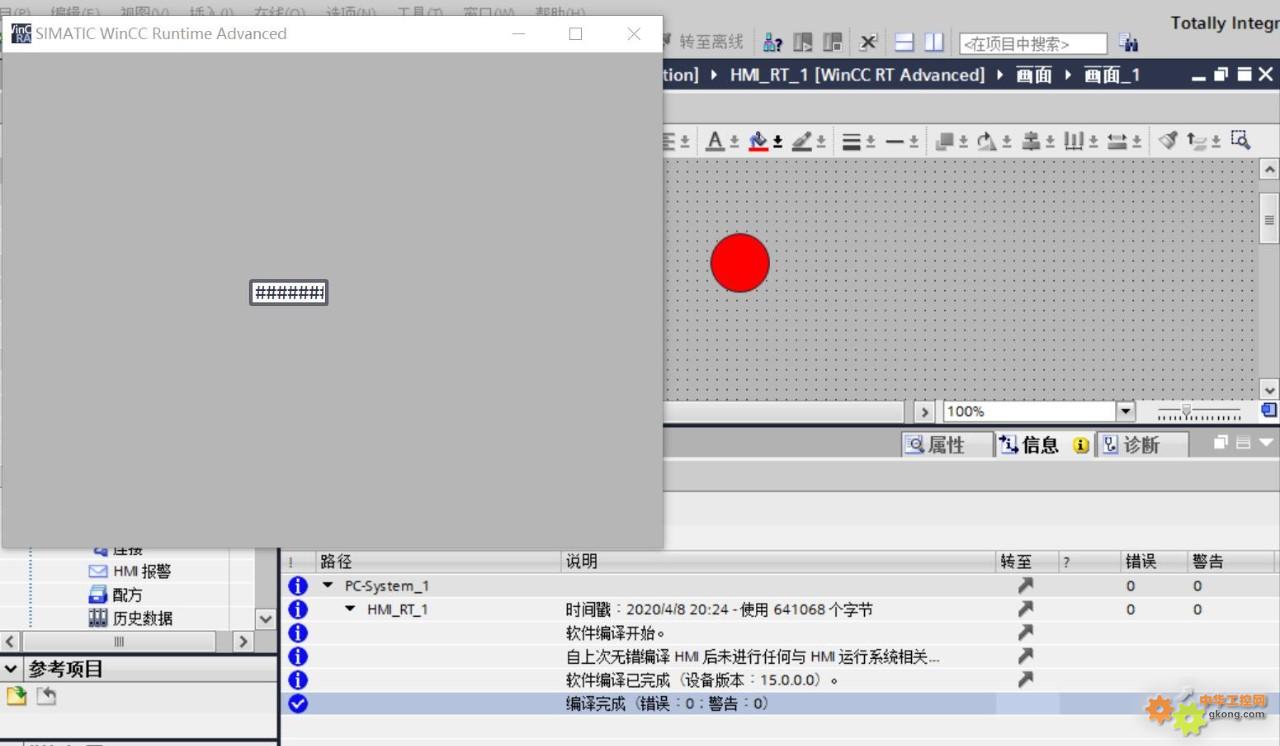Image resolution: width=1280 pixels, height=746 pixels.
Task: Float the inspector window panel icon
Action: click(1221, 442)
